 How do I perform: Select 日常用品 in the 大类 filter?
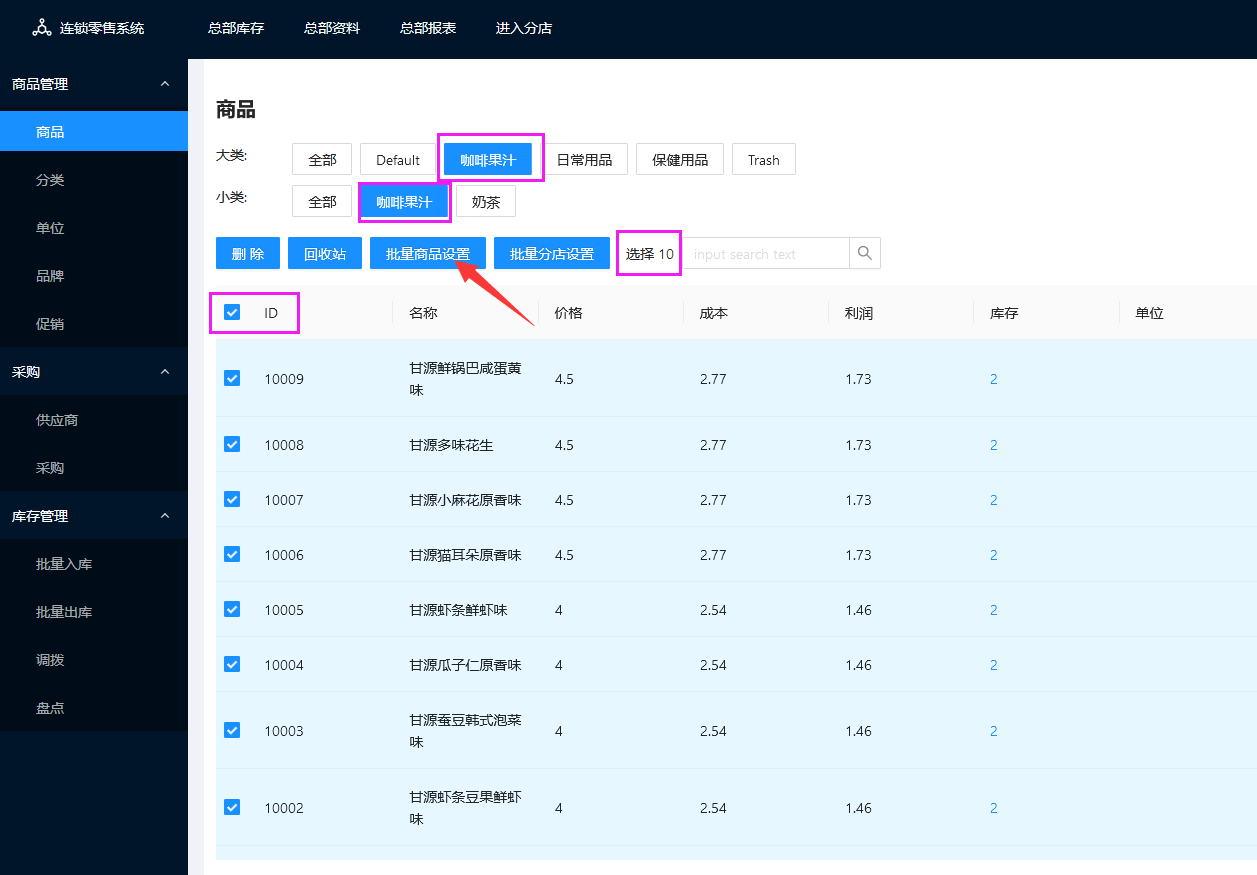584,159
